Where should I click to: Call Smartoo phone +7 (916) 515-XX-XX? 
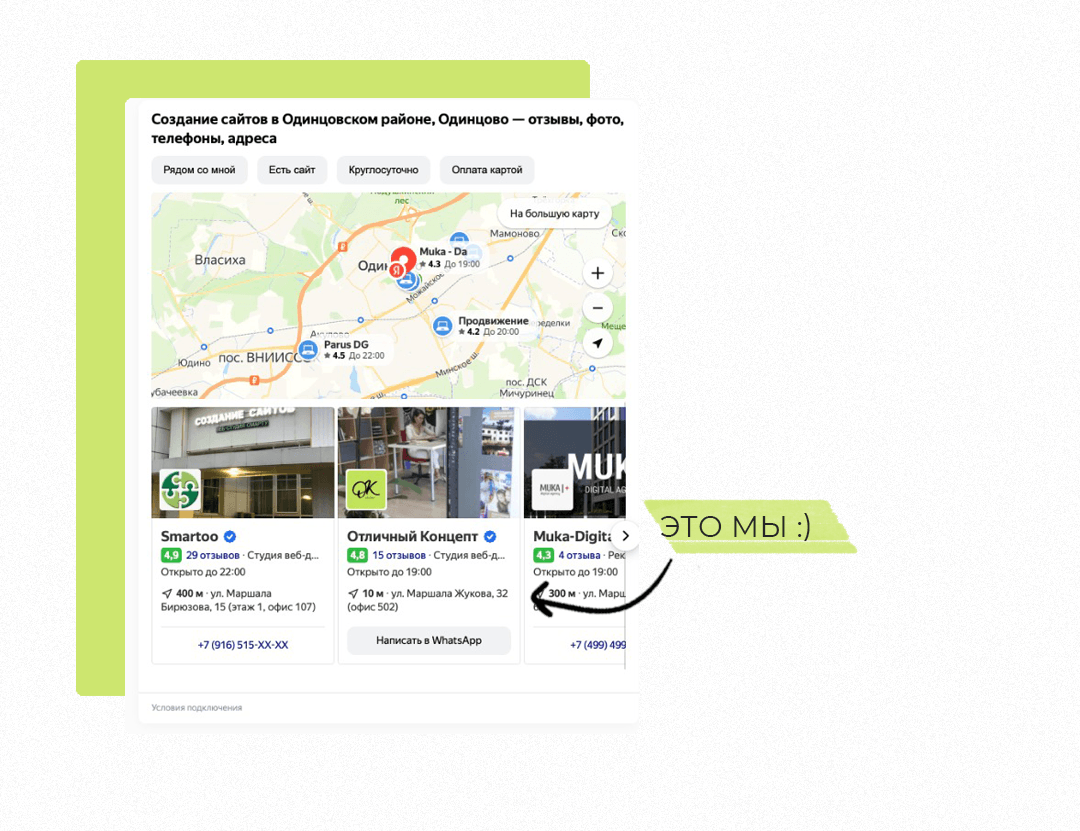coord(242,645)
